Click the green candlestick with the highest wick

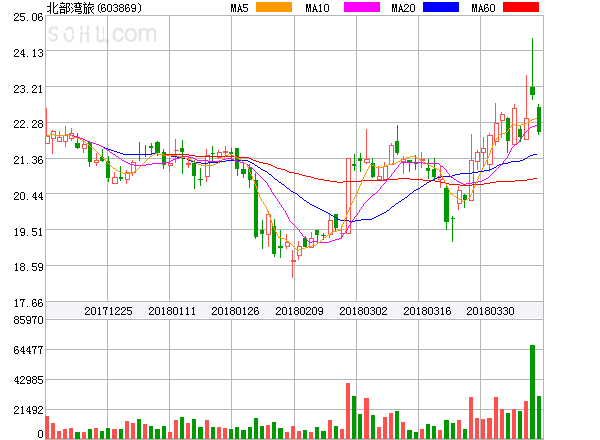(532, 69)
